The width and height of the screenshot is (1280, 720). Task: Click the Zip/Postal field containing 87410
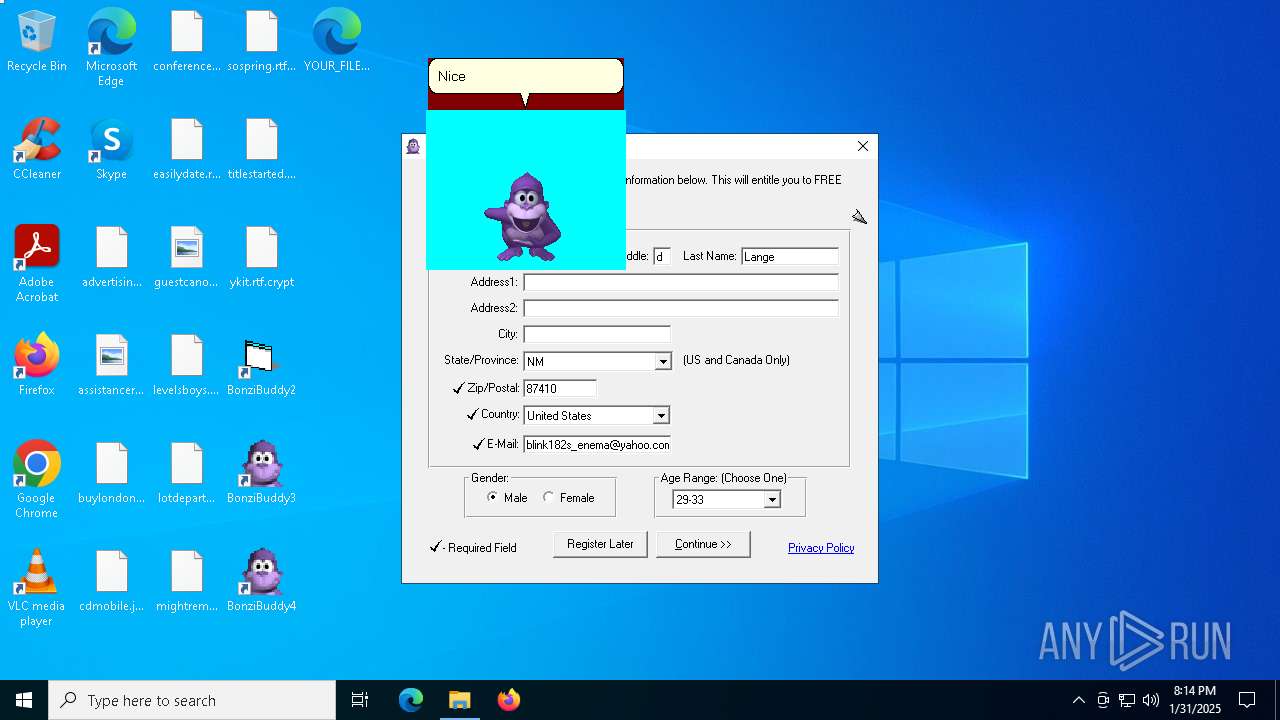click(x=560, y=388)
